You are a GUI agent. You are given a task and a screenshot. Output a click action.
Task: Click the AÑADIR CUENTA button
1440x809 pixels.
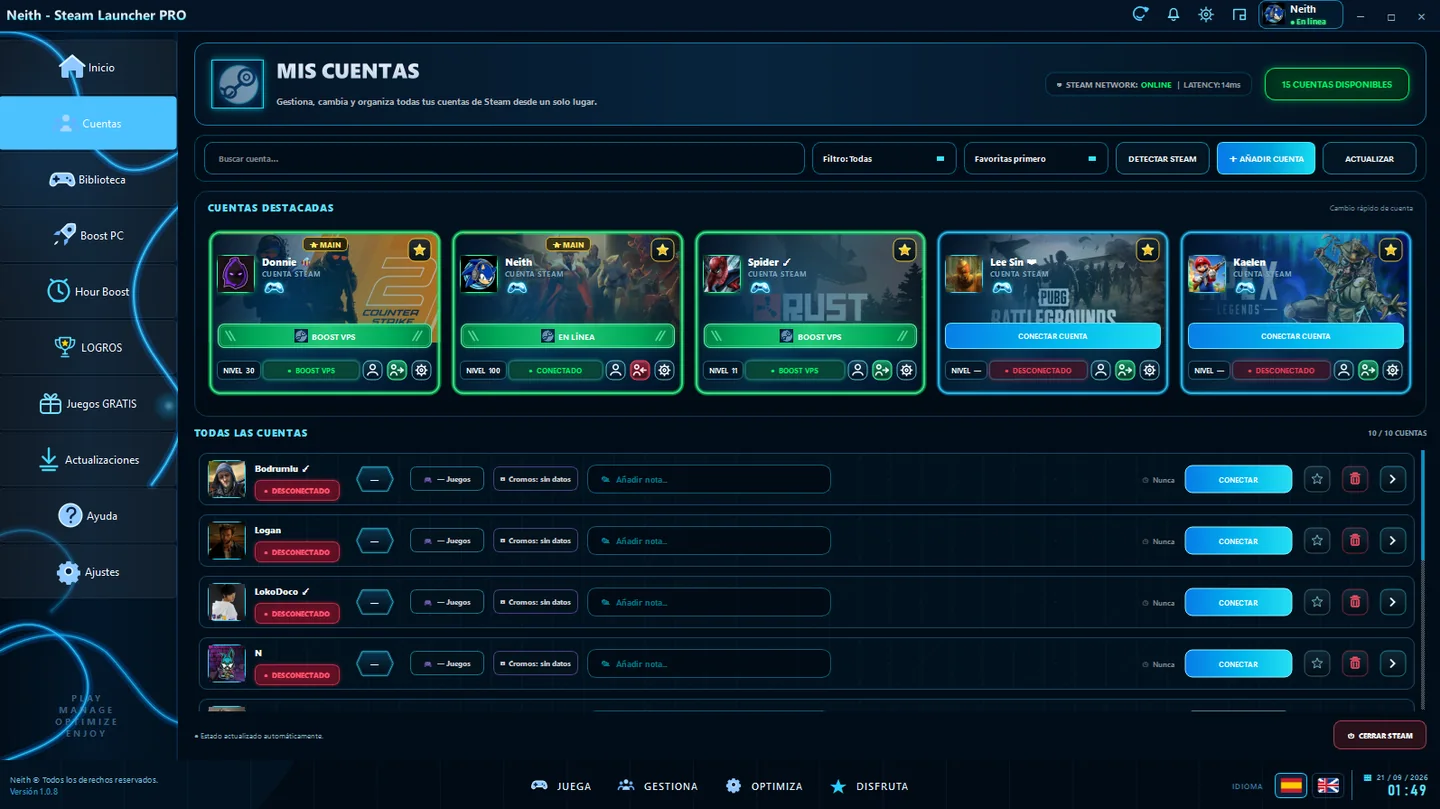tap(1266, 158)
